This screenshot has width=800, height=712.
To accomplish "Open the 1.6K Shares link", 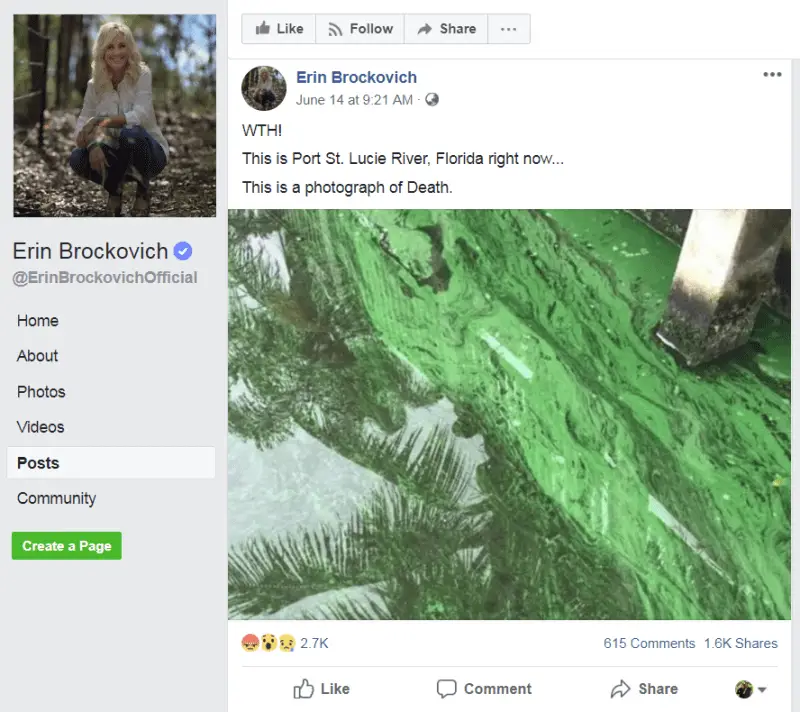I will pos(741,643).
